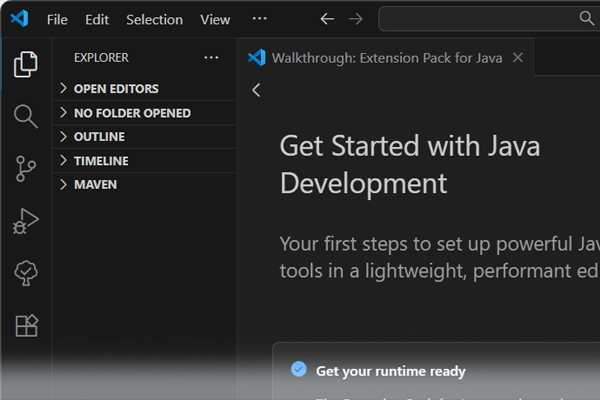Click the Go Back arrow in title bar
This screenshot has height=400, width=600.
point(327,19)
